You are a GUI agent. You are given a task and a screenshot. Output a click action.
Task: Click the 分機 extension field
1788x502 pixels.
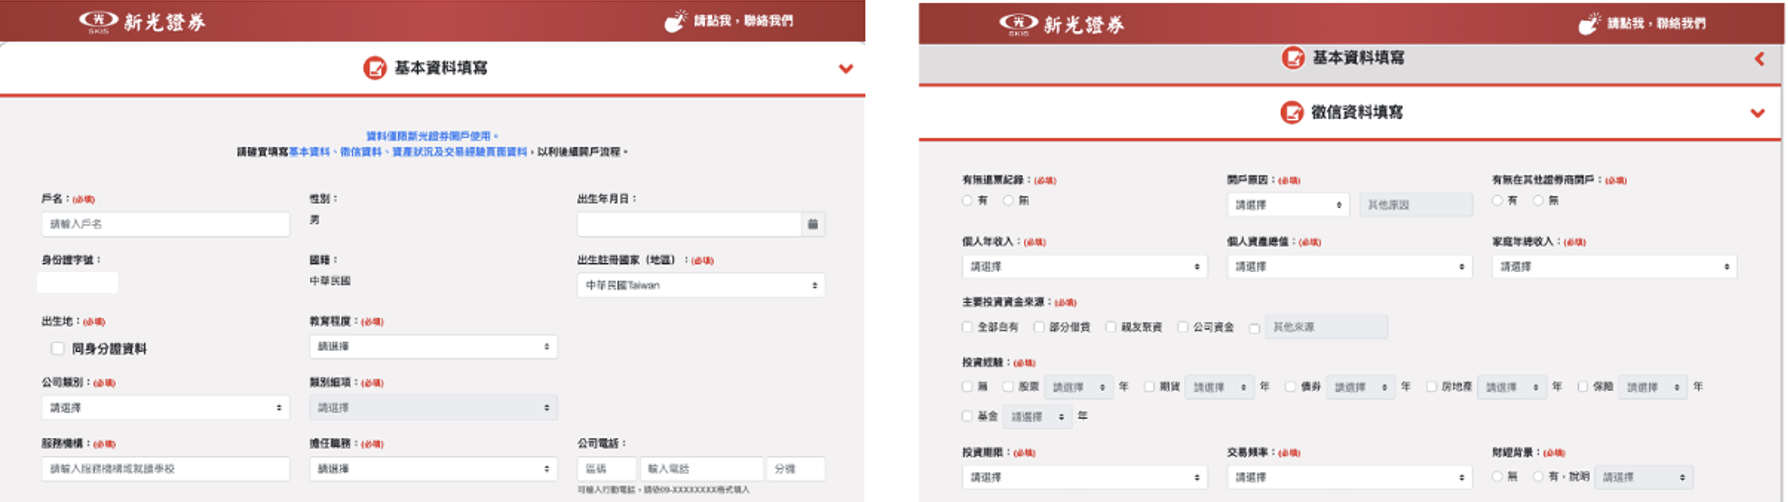pos(796,468)
